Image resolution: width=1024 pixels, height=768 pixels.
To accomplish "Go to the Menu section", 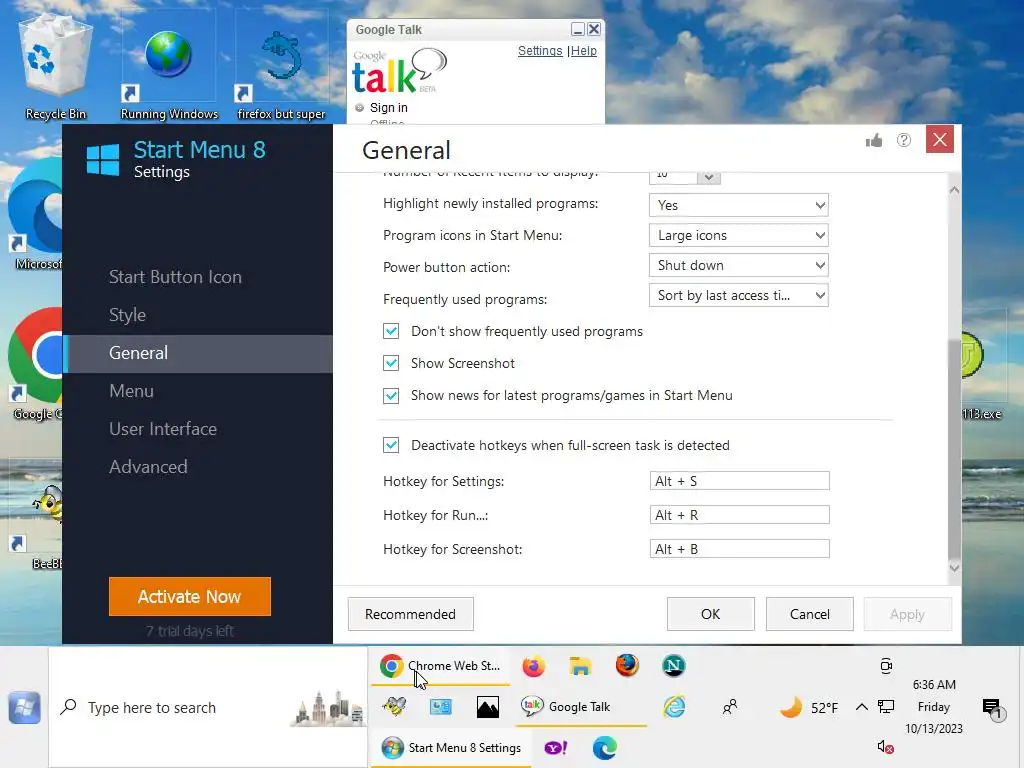I will tap(131, 391).
